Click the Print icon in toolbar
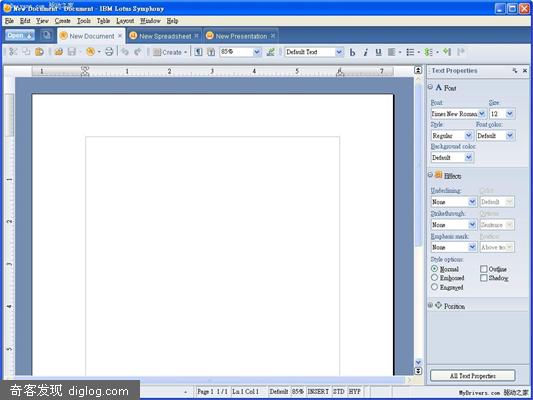This screenshot has width=533, height=400. (x=109, y=52)
